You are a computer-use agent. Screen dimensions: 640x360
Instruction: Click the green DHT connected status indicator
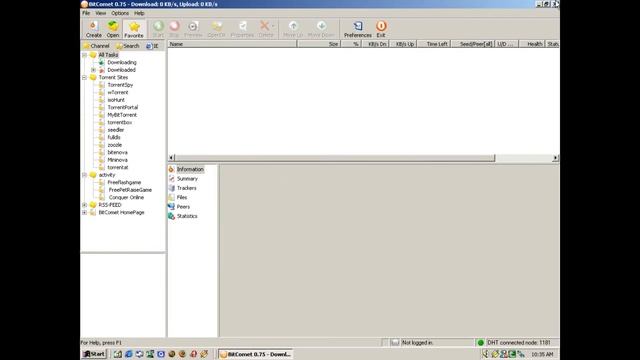[x=480, y=343]
